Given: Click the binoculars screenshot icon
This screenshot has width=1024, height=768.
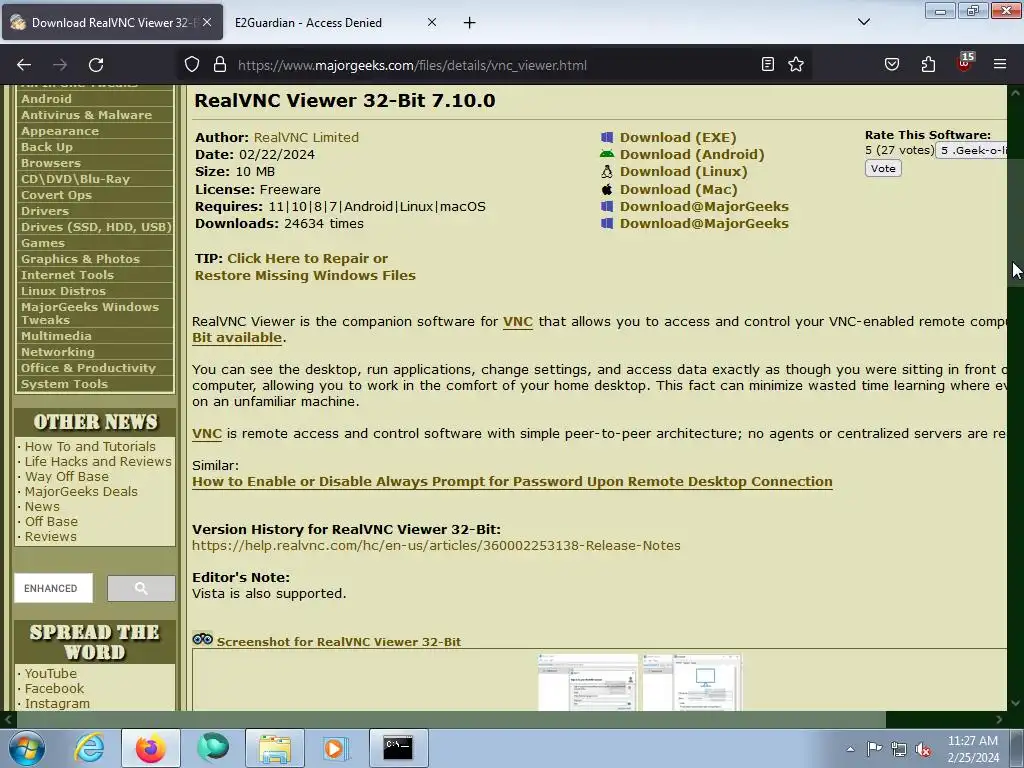Looking at the screenshot, I should (202, 639).
